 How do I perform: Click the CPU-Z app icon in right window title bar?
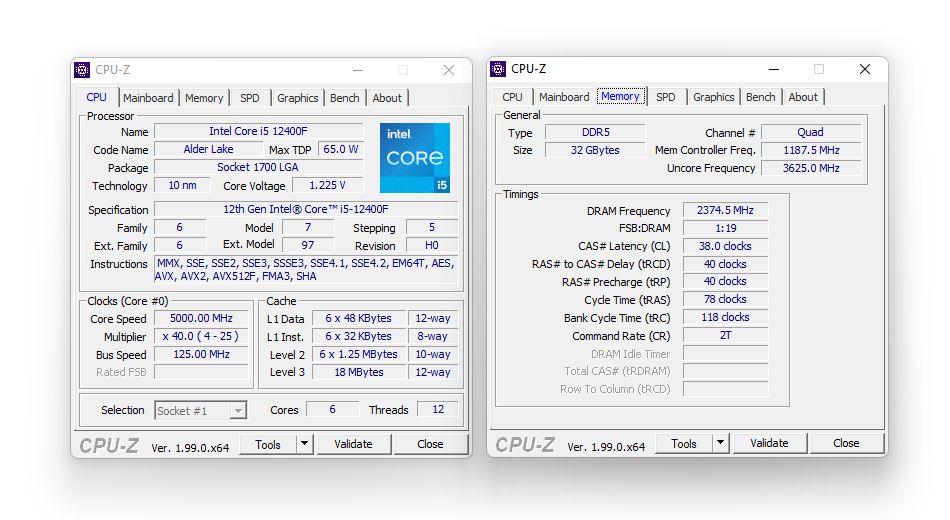[x=498, y=69]
